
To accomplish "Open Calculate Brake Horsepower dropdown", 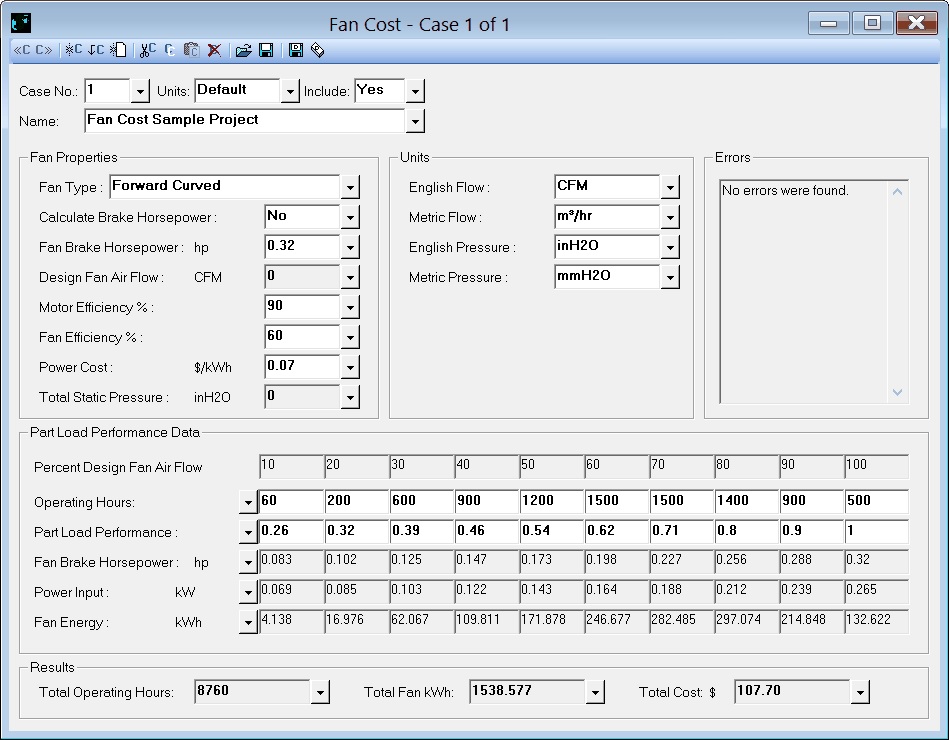I will (350, 217).
